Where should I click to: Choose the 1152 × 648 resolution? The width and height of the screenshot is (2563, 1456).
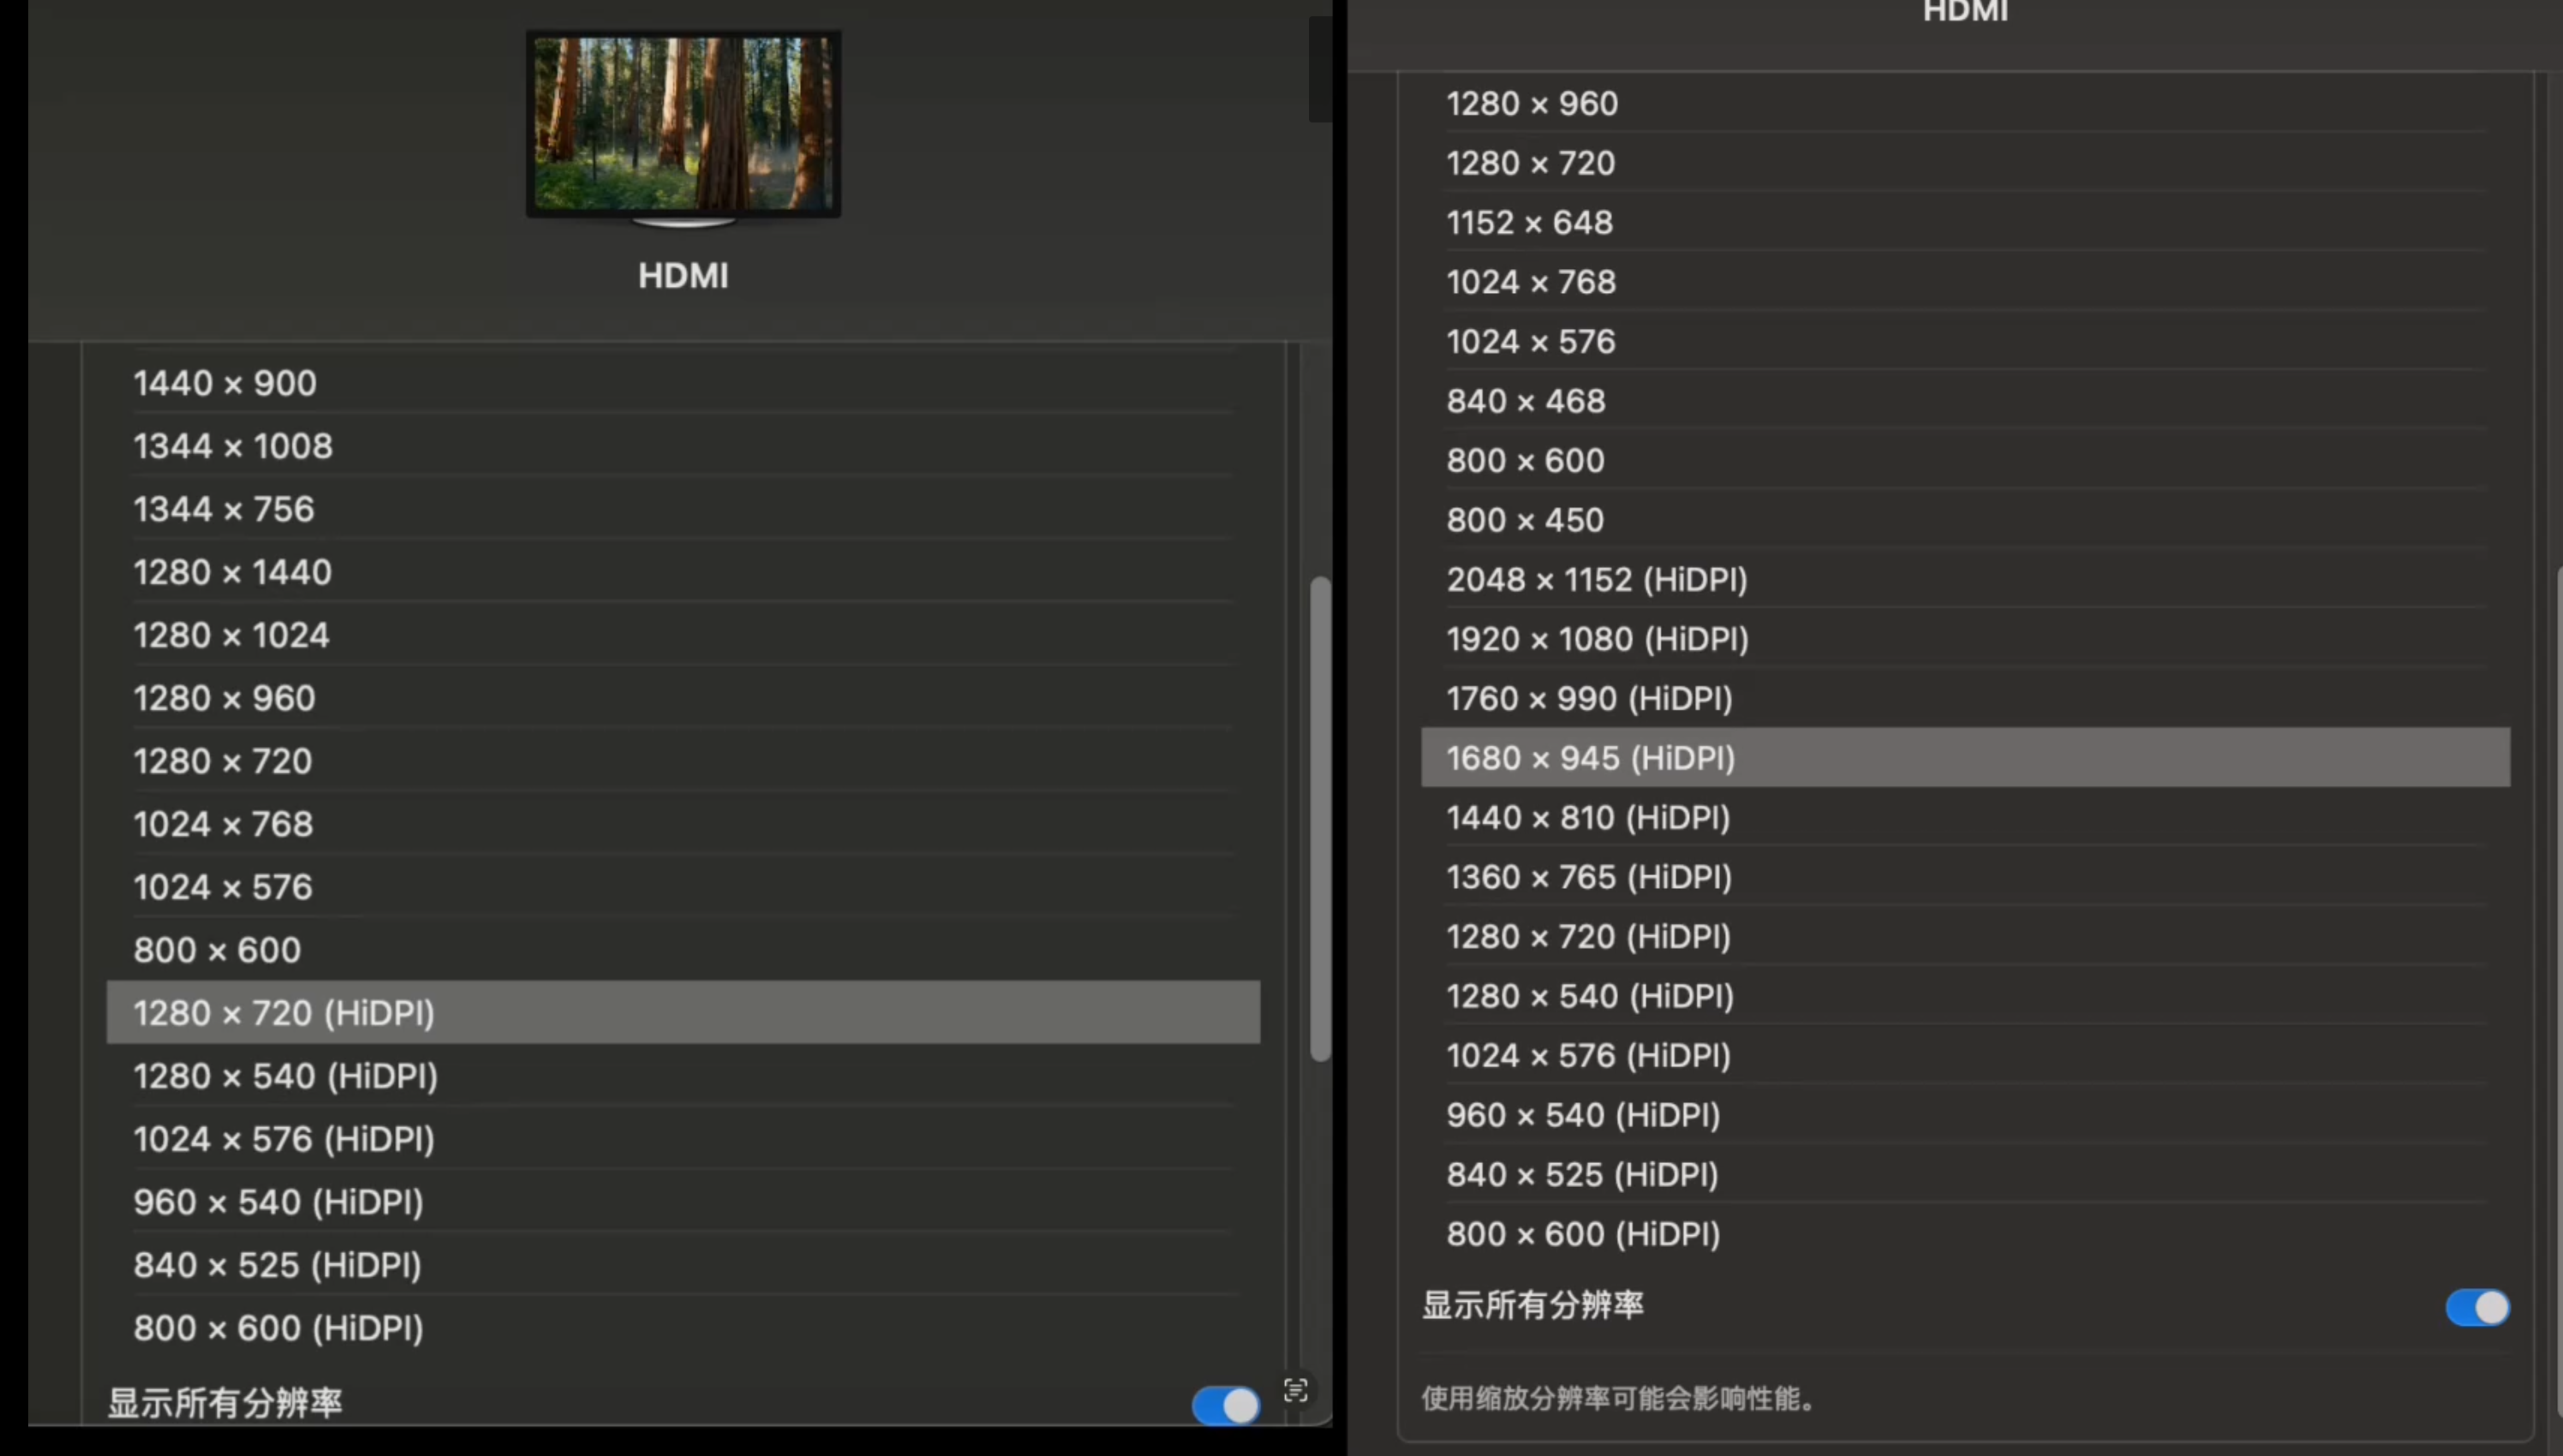pyautogui.click(x=1529, y=222)
